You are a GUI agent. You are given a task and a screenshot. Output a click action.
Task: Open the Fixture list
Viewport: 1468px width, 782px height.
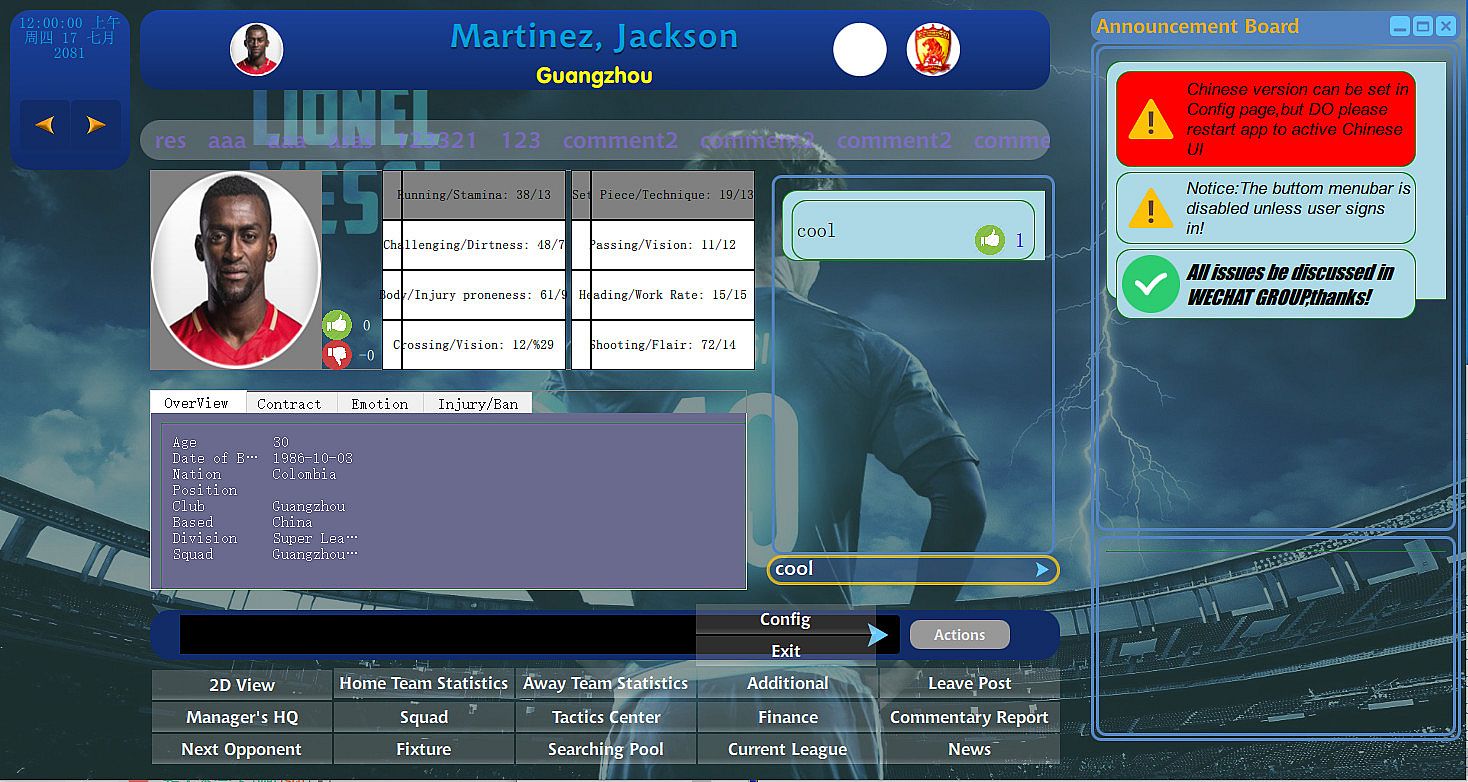[424, 749]
